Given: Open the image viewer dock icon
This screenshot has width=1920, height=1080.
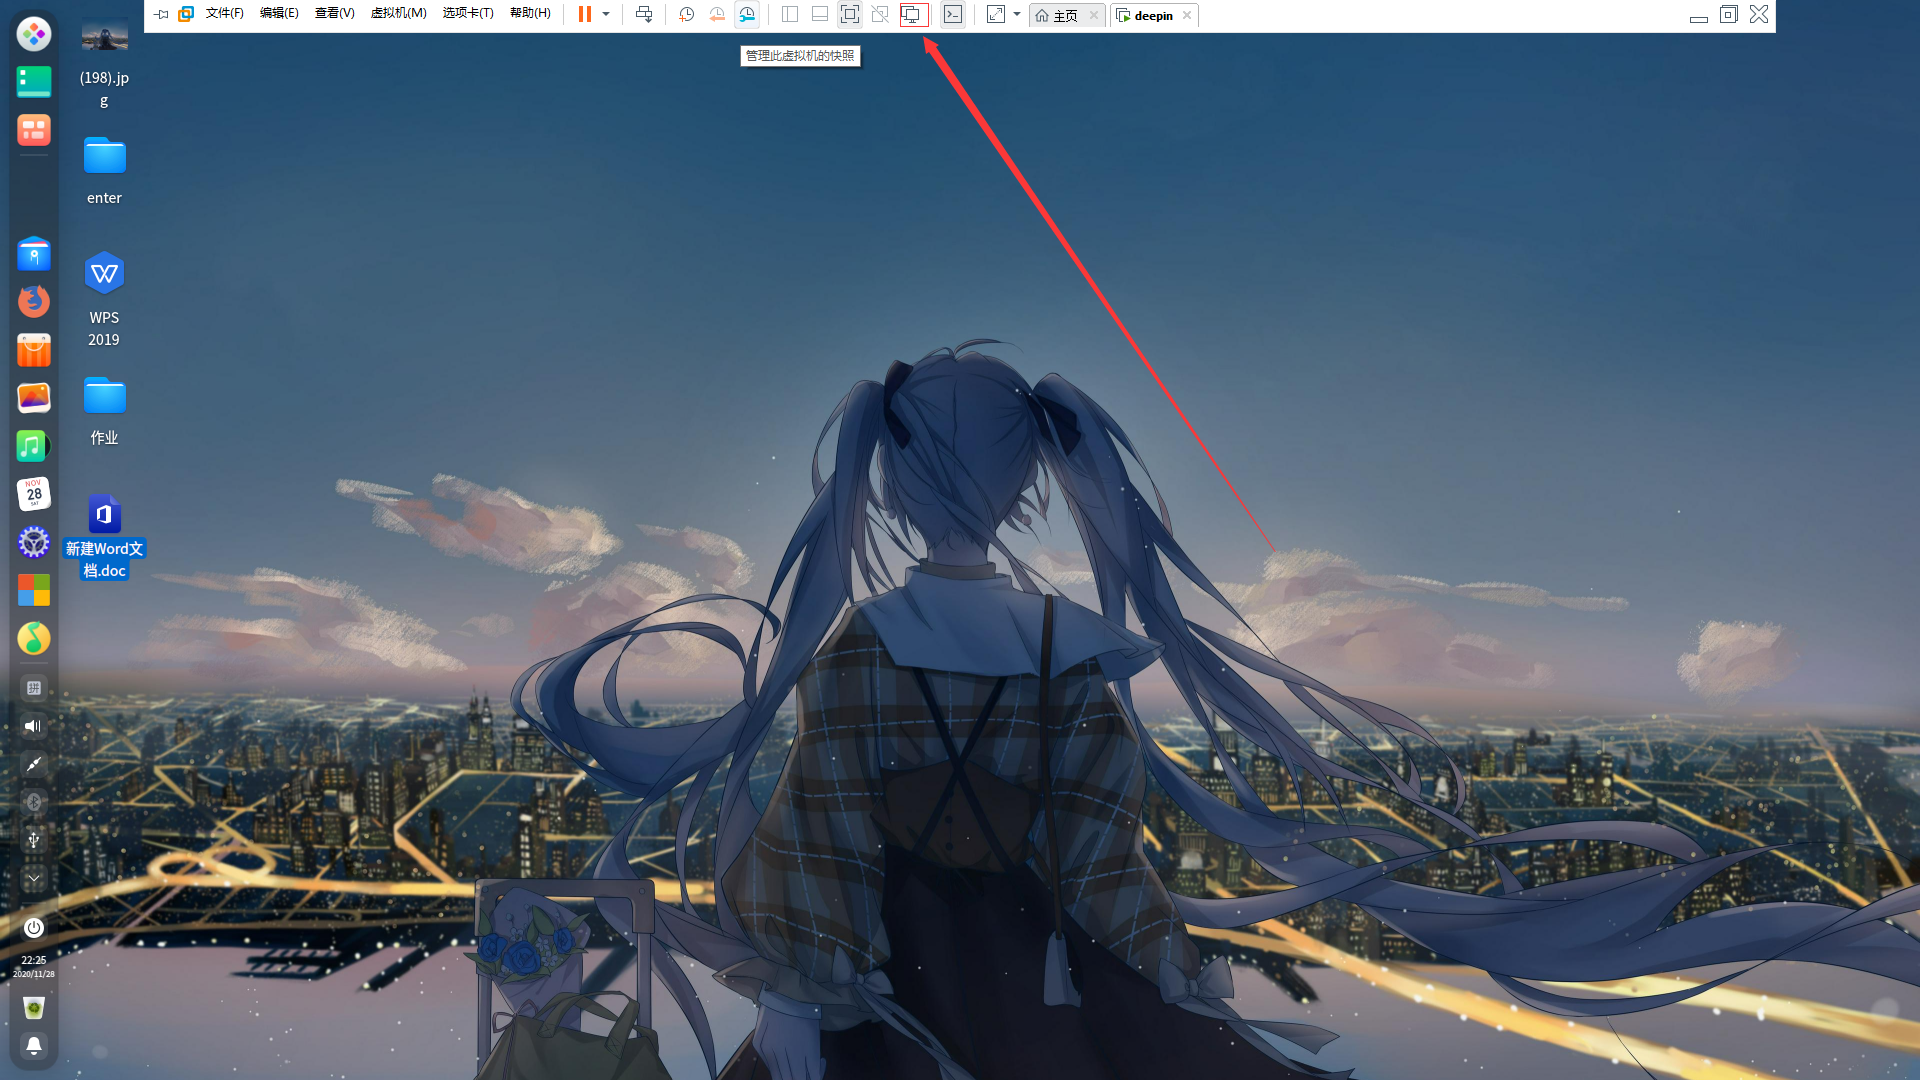Looking at the screenshot, I should point(34,398).
